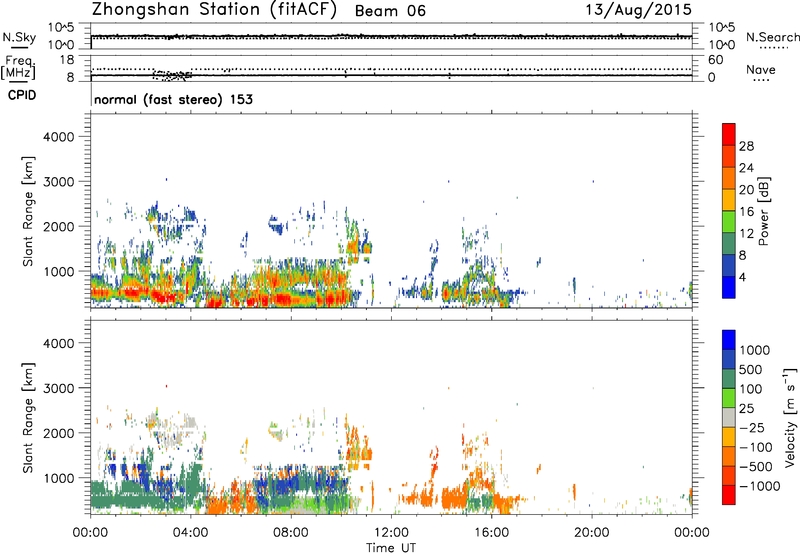The image size is (800, 554).
Task: Select the "08:00" time tick label
Action: click(291, 533)
